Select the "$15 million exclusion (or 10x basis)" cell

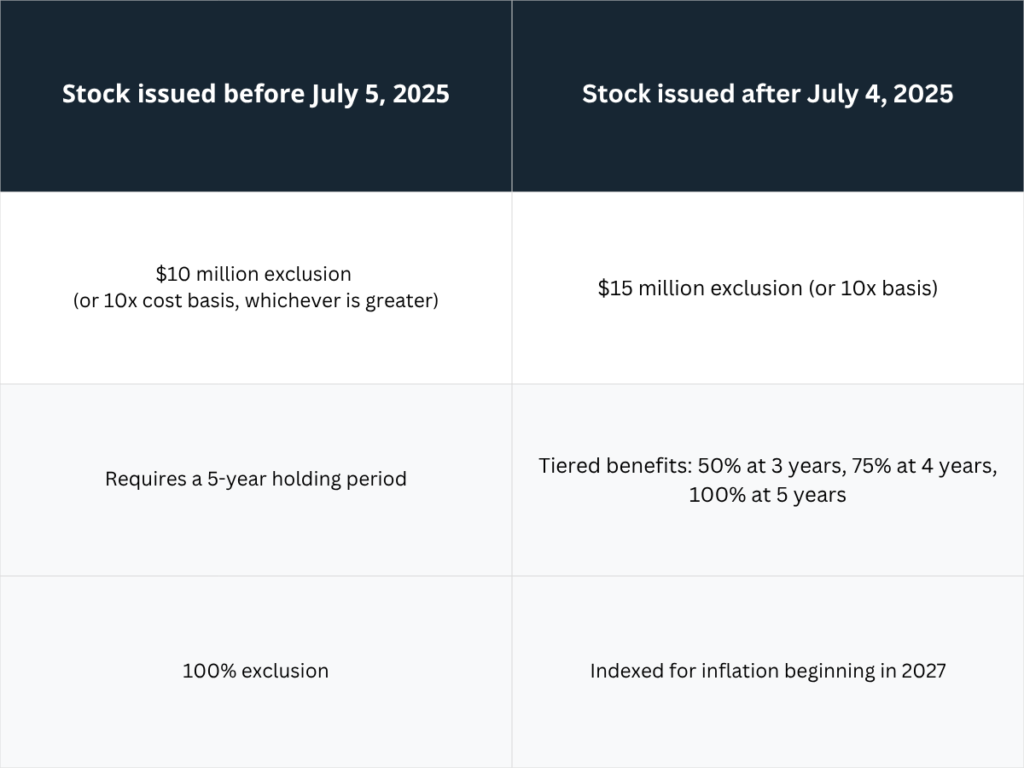point(767,288)
